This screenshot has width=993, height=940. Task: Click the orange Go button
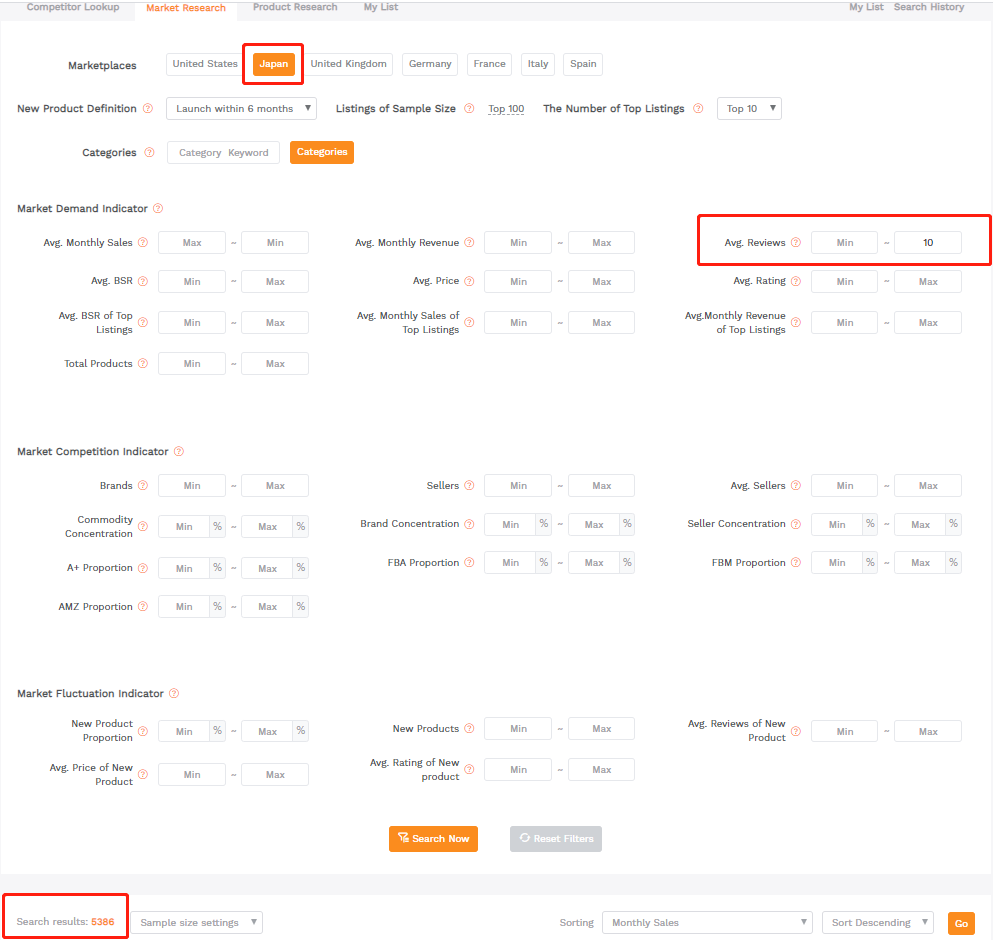coord(961,924)
